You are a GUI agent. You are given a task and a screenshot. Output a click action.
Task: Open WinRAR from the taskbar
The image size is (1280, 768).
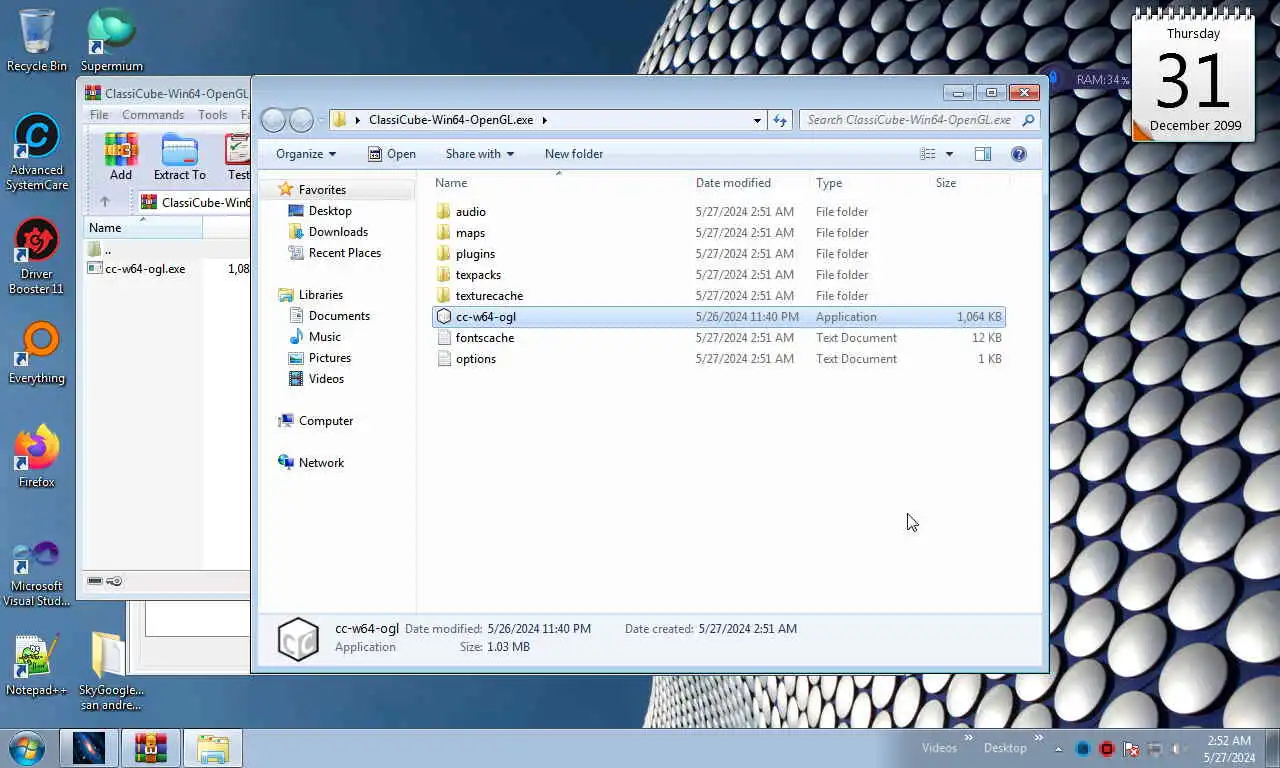(151, 748)
